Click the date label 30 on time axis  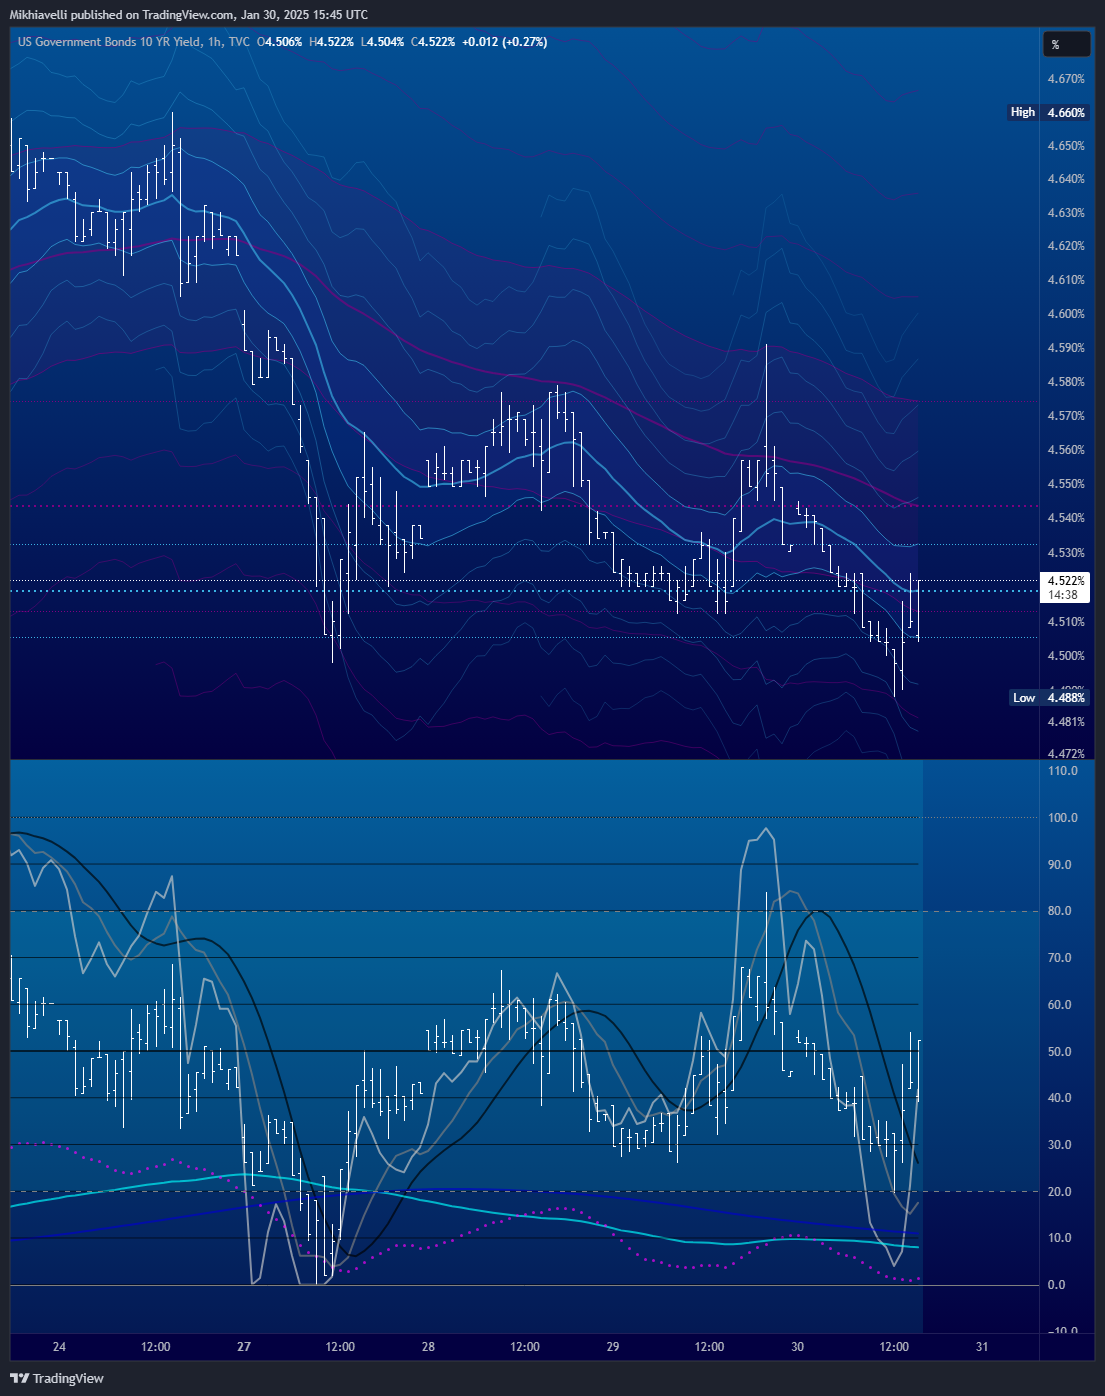coord(797,1347)
